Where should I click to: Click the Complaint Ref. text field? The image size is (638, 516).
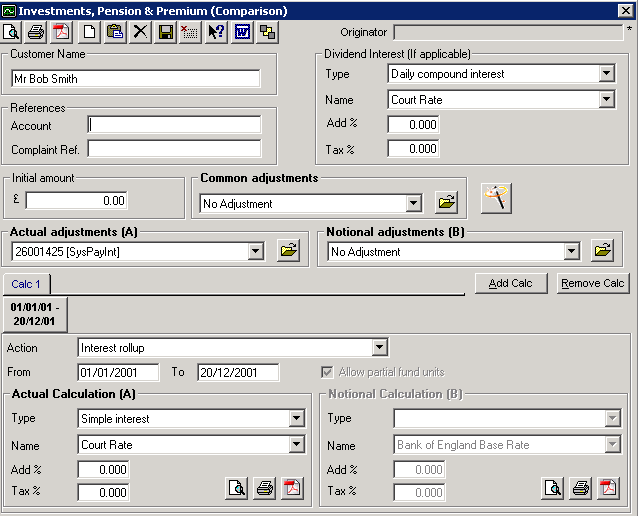coord(174,149)
